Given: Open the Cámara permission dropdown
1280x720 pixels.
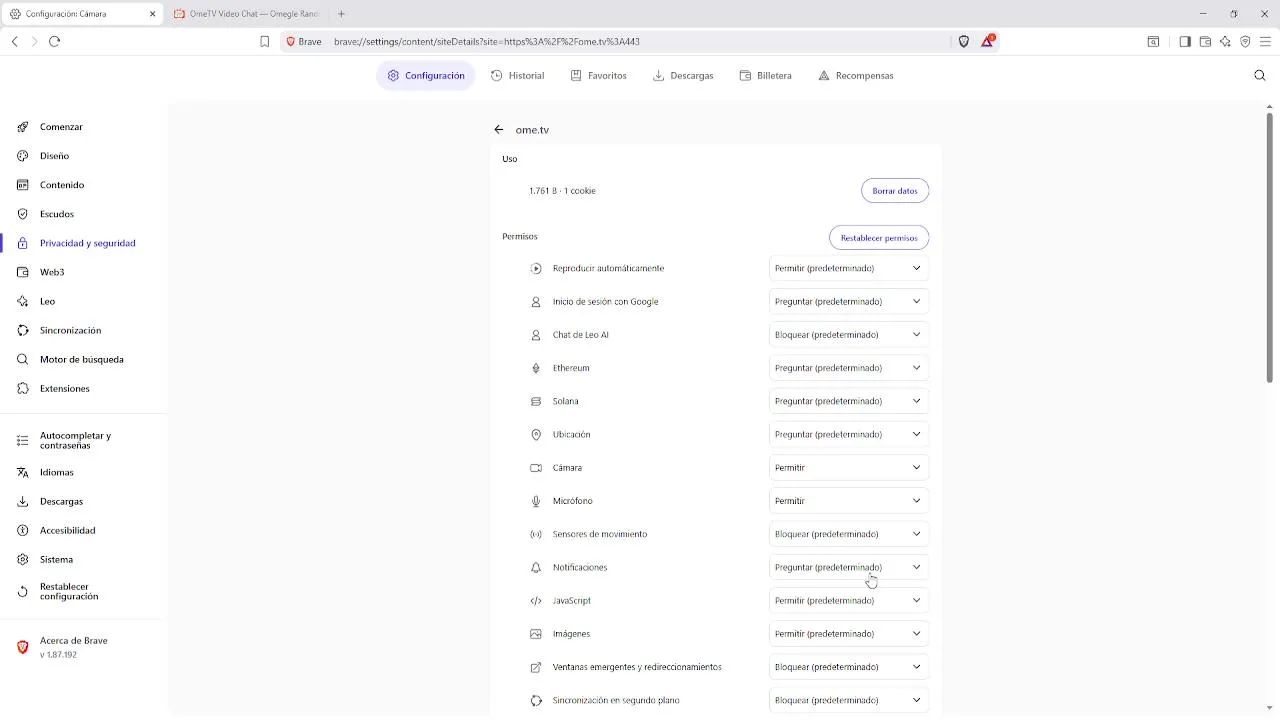Looking at the screenshot, I should [x=848, y=467].
